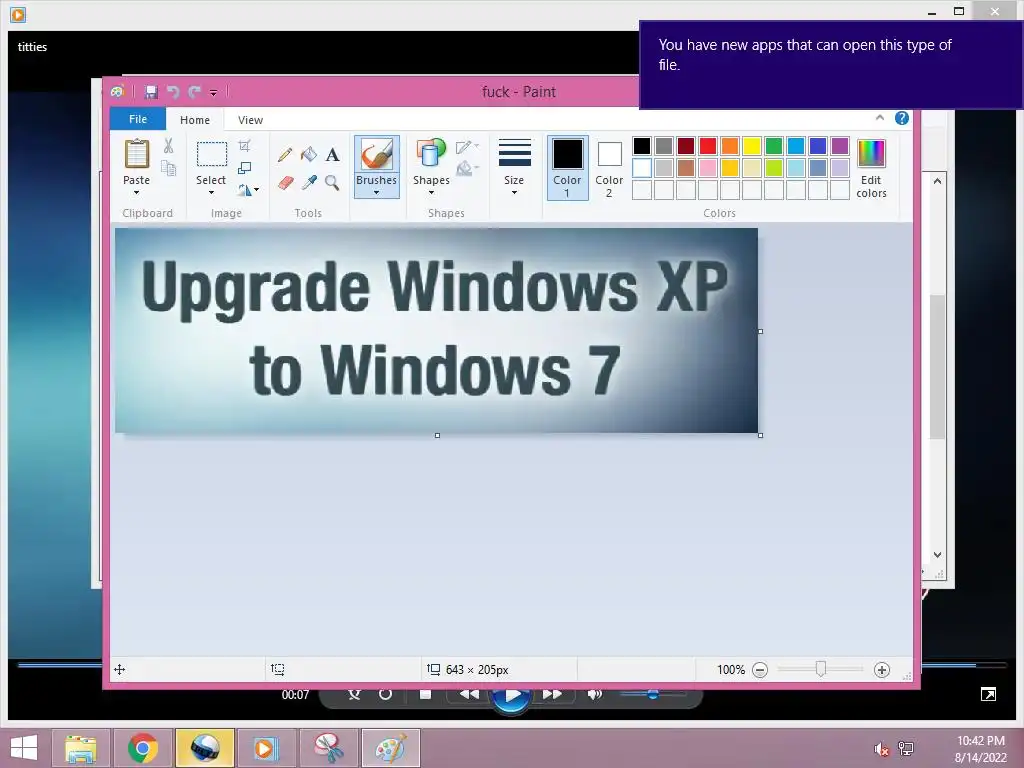Viewport: 1024px width, 768px height.
Task: Expand the Brushes dropdown arrow
Action: (x=377, y=193)
